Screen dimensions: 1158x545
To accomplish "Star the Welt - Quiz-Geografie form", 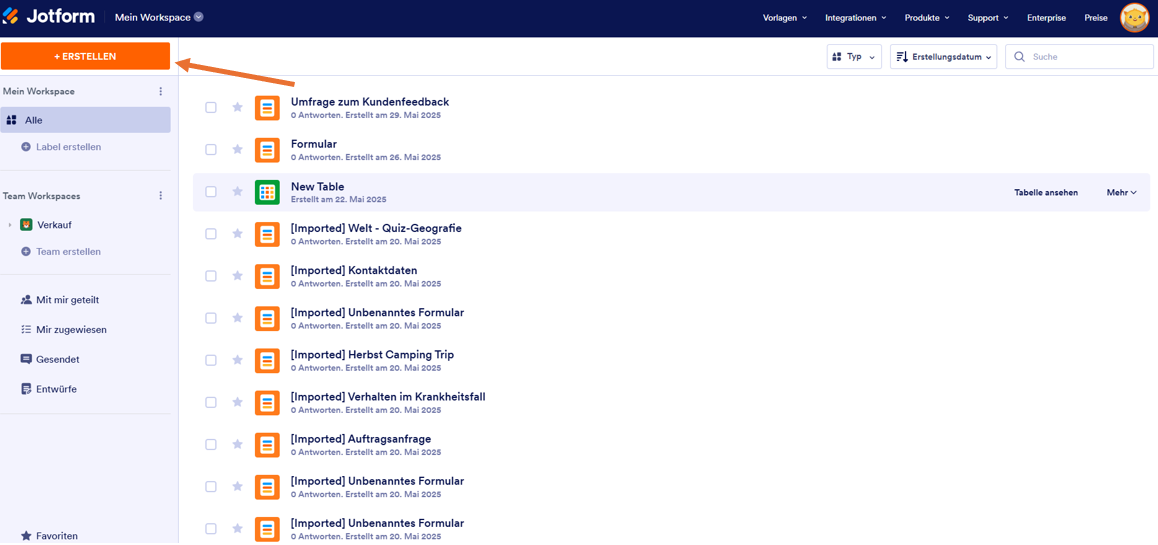I will [237, 233].
